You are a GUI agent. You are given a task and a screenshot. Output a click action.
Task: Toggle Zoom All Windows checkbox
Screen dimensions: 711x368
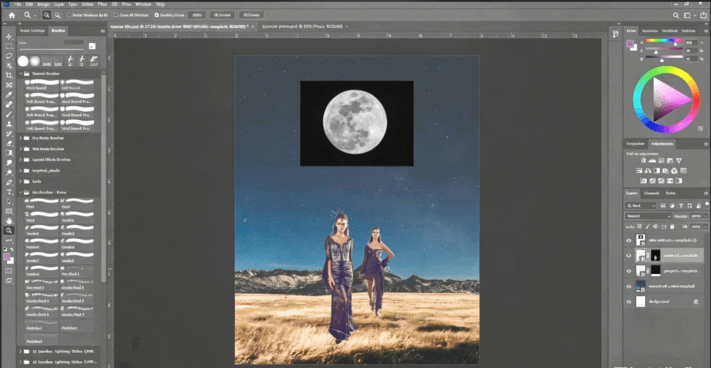[x=116, y=15]
